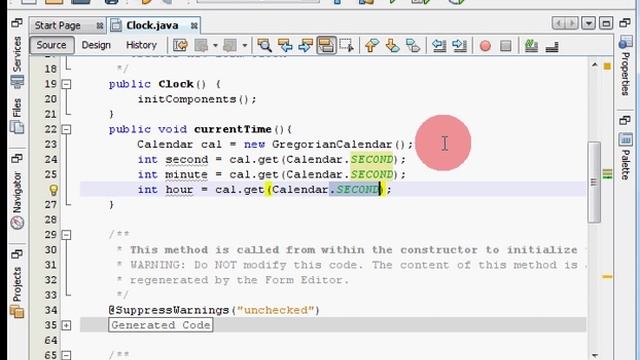Click the green mark in error stripe
Image resolution: width=640 pixels, height=360 pixels.
pyautogui.click(x=607, y=174)
